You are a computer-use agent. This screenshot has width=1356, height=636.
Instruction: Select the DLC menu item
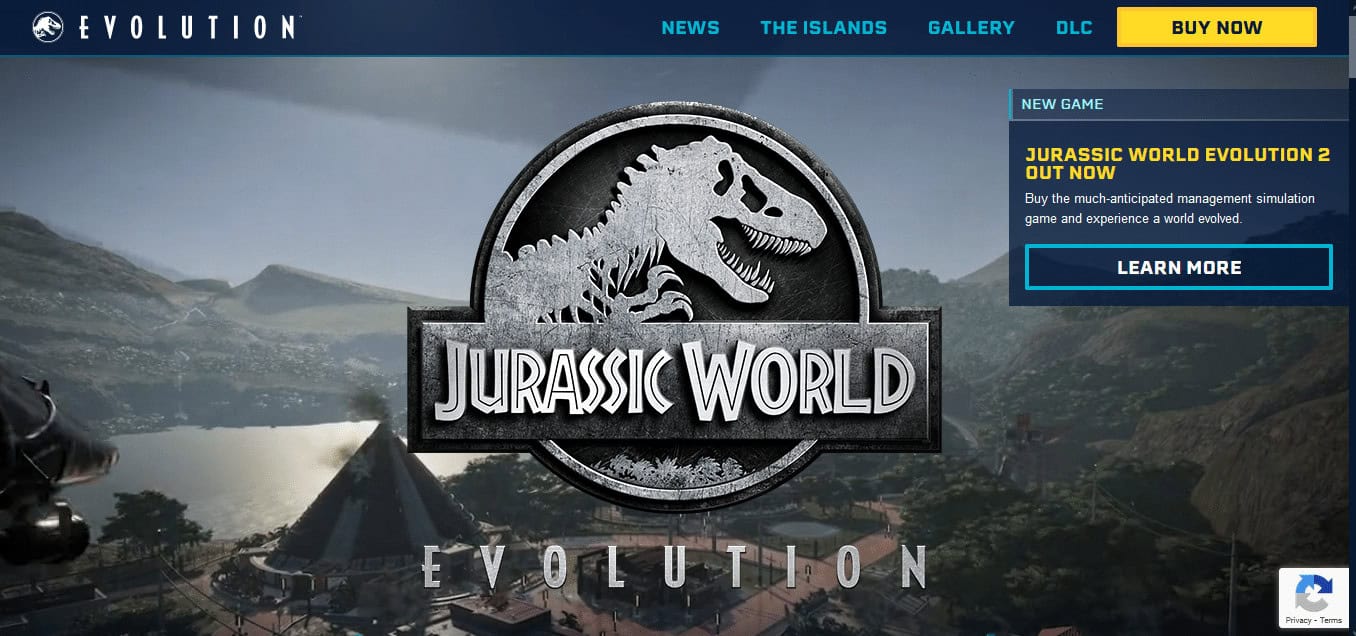coord(1074,28)
